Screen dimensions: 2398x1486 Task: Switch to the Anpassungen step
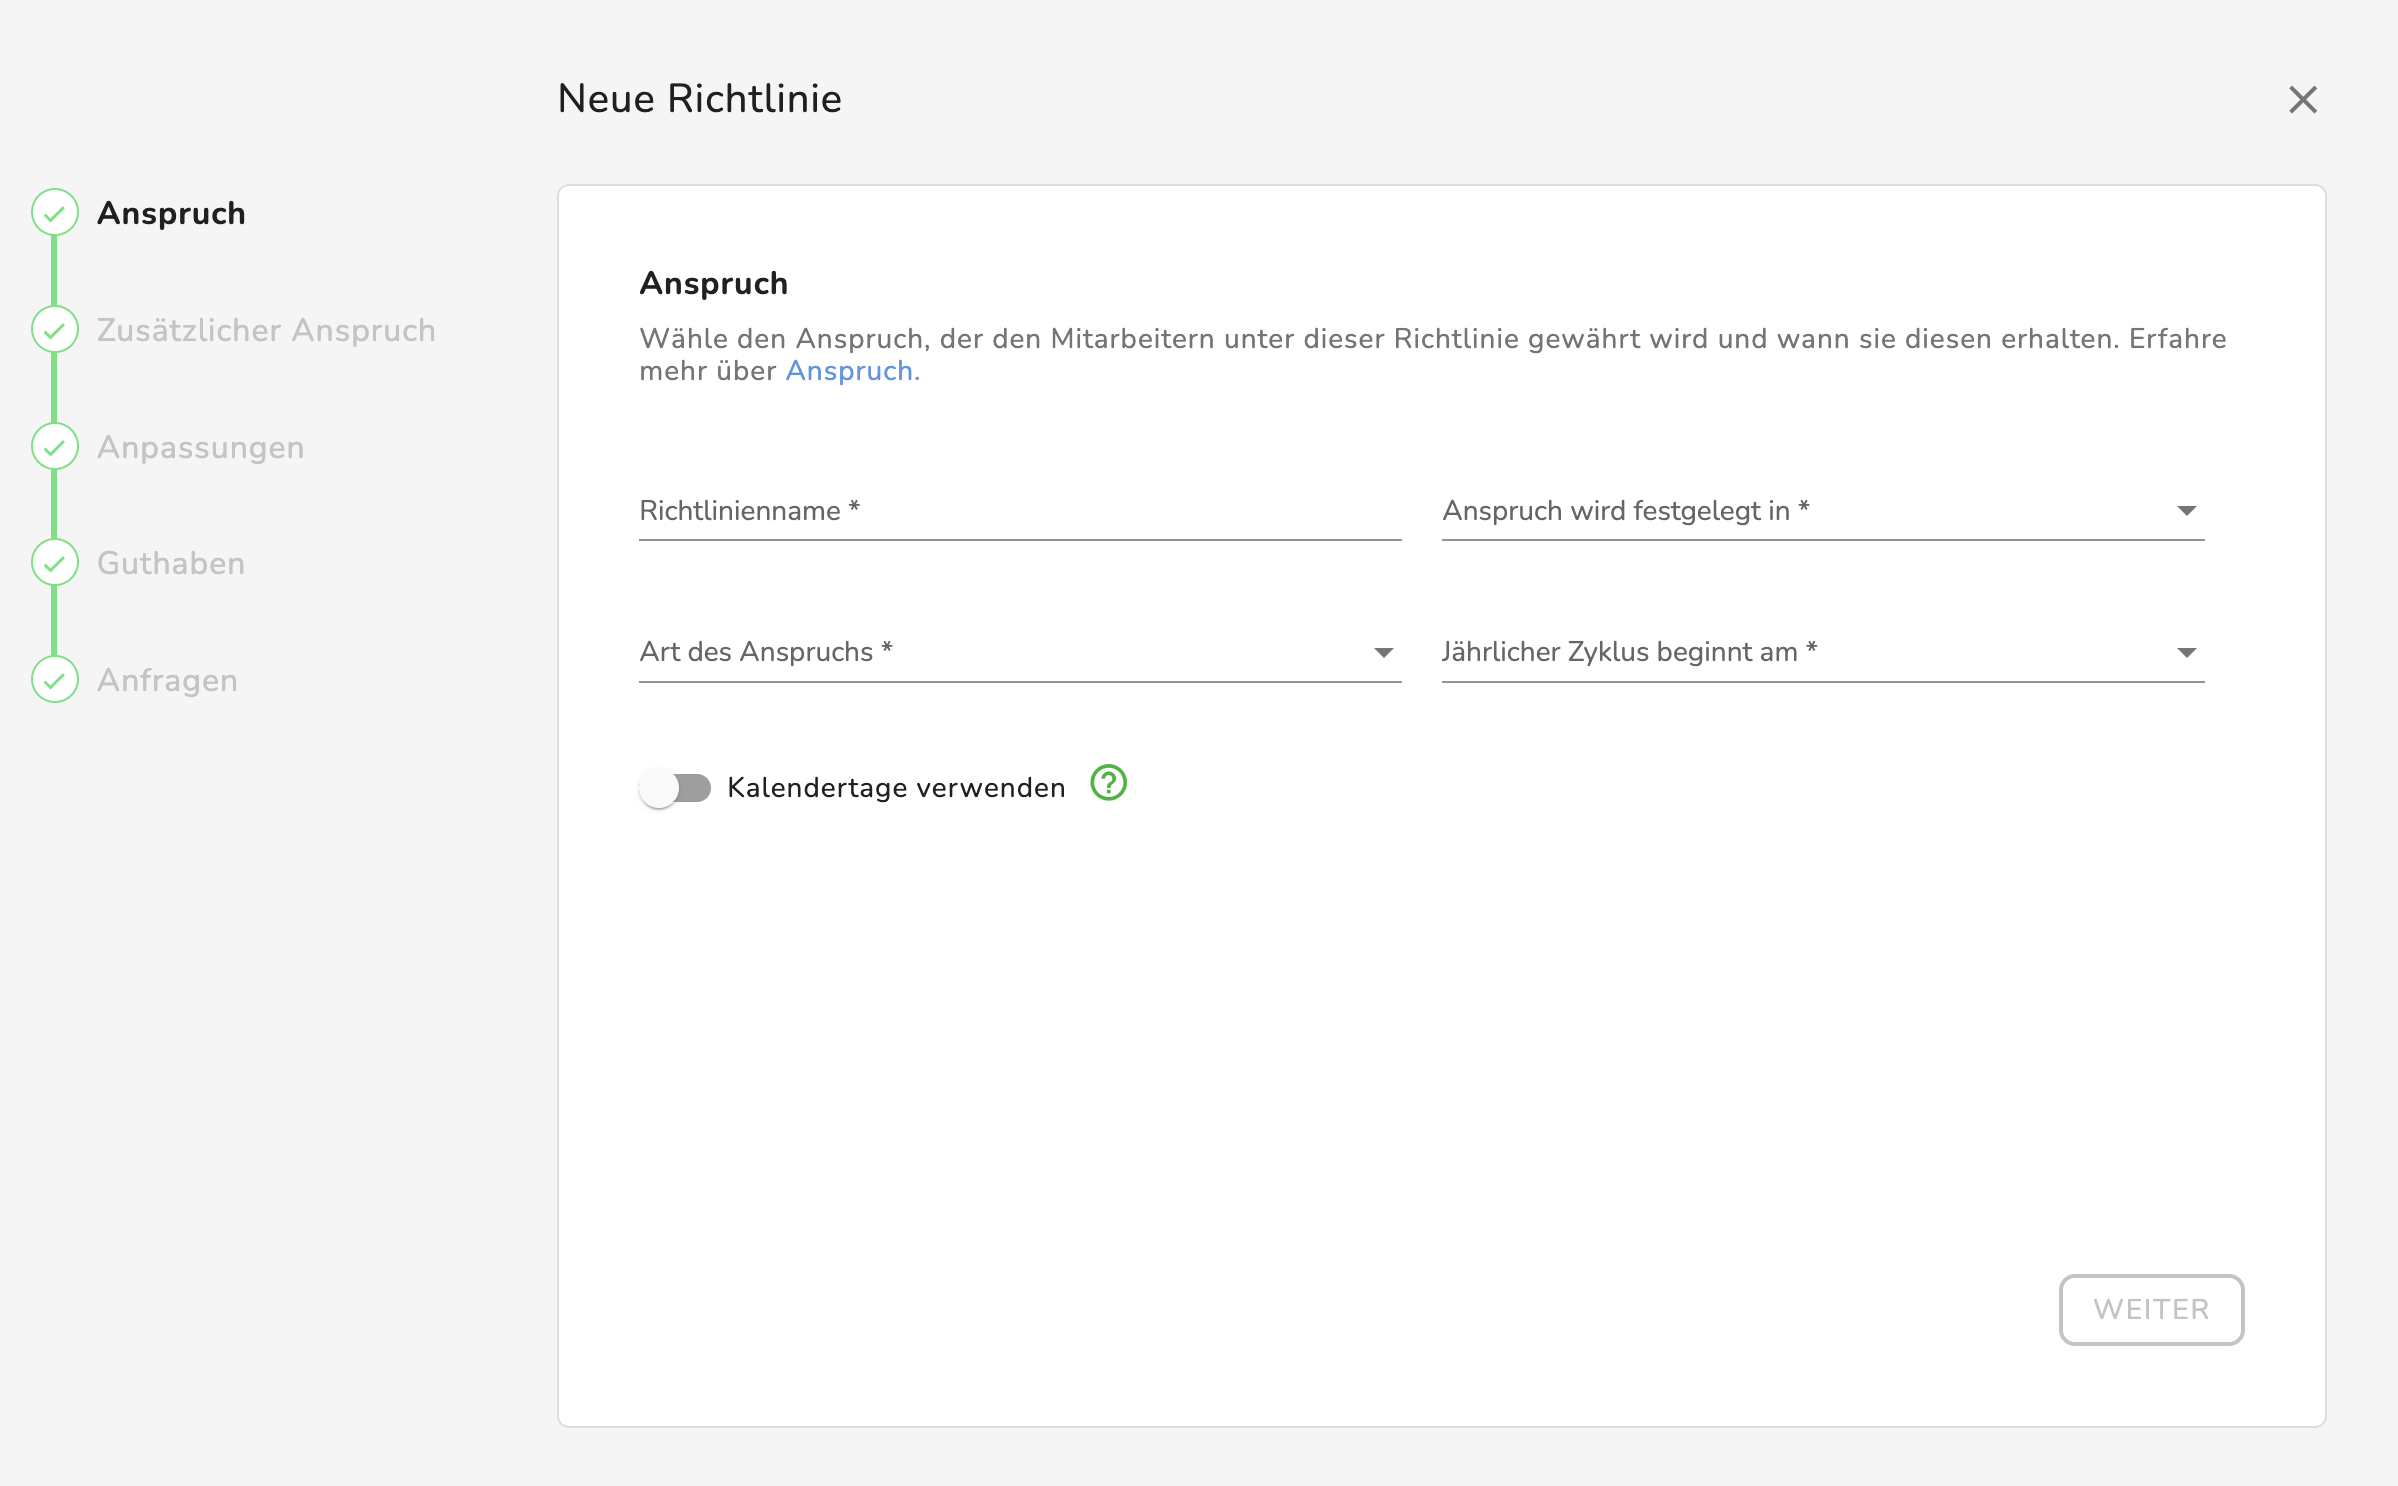tap(200, 447)
